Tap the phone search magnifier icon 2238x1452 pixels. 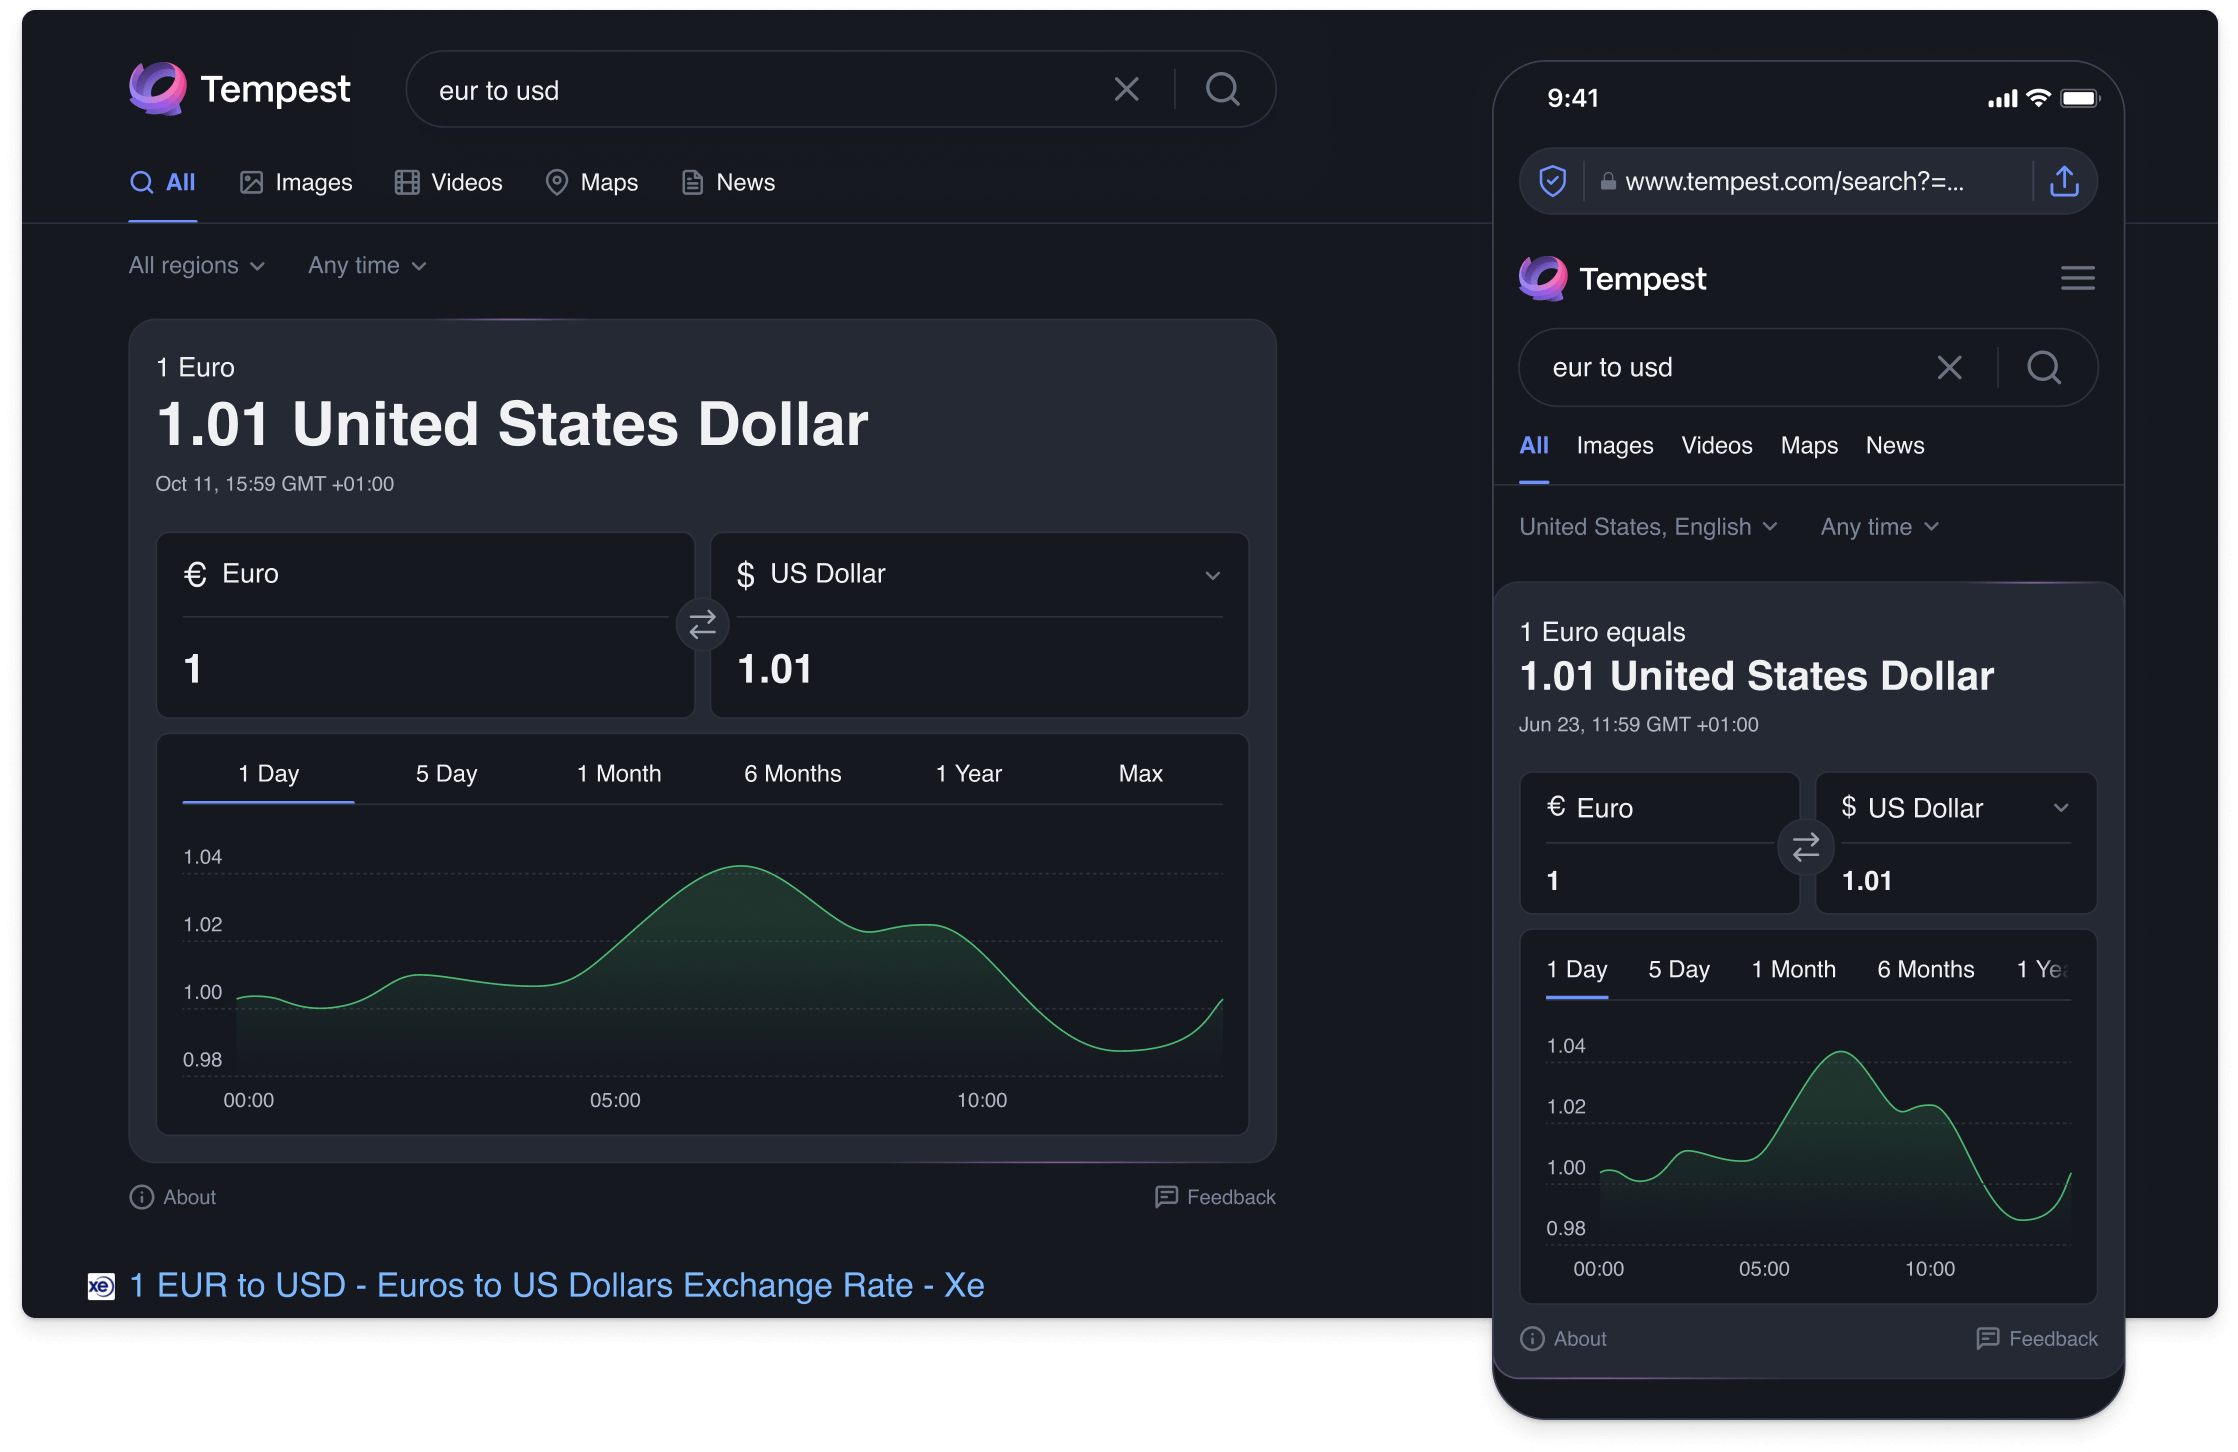(x=2043, y=368)
